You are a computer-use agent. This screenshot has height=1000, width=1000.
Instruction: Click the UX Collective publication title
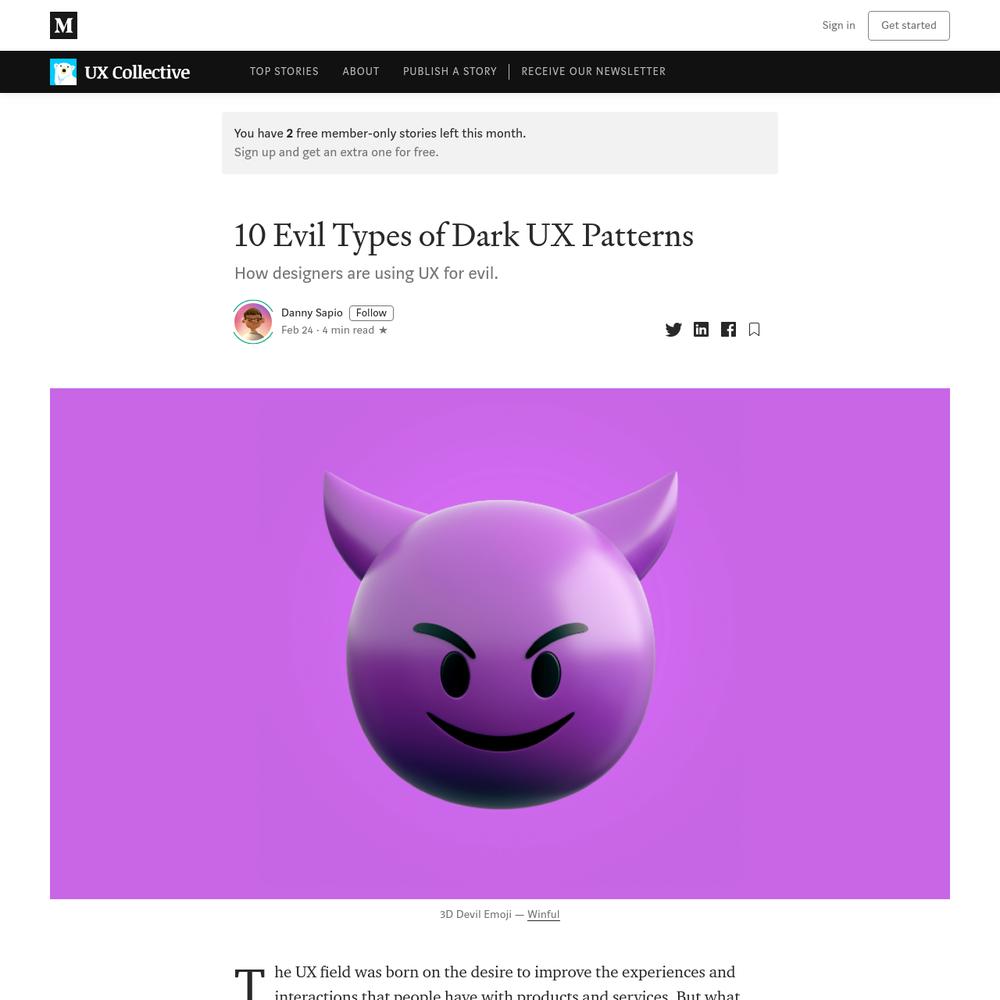(x=137, y=72)
